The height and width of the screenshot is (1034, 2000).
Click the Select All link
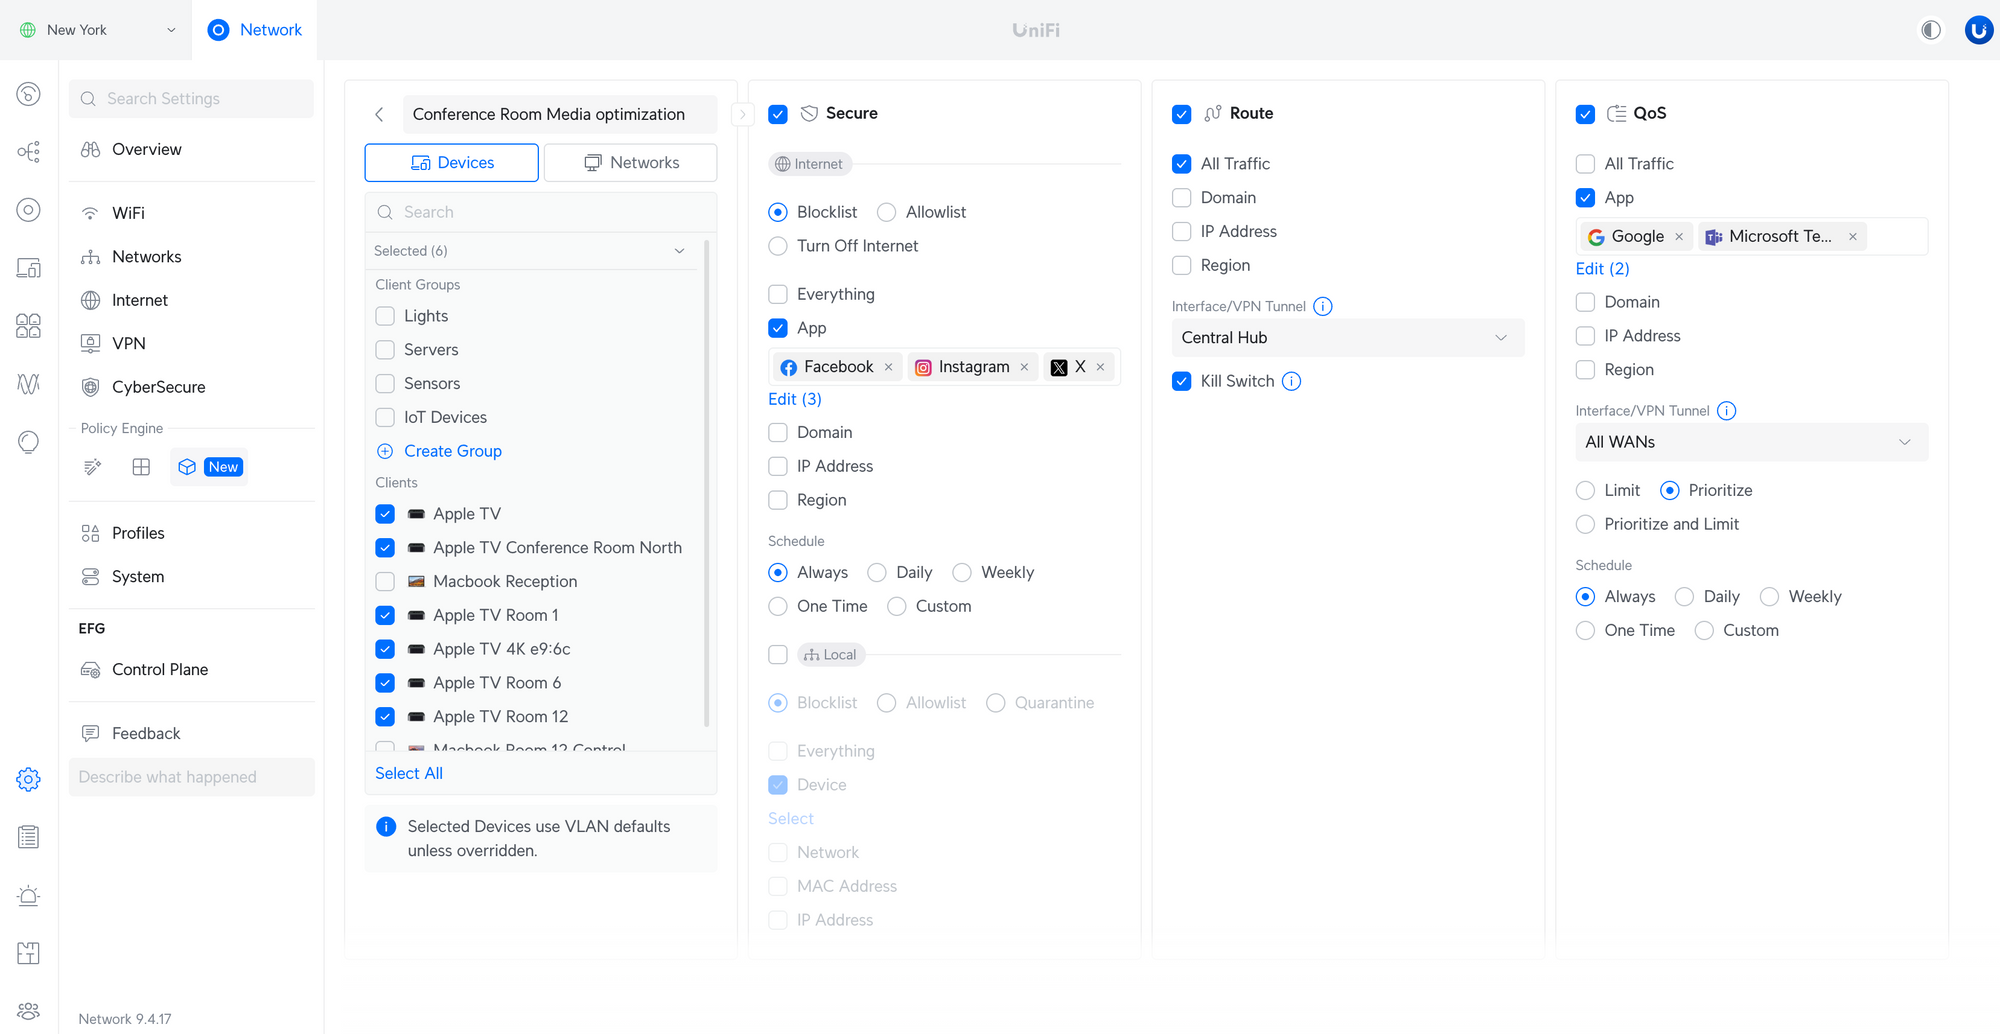408,773
